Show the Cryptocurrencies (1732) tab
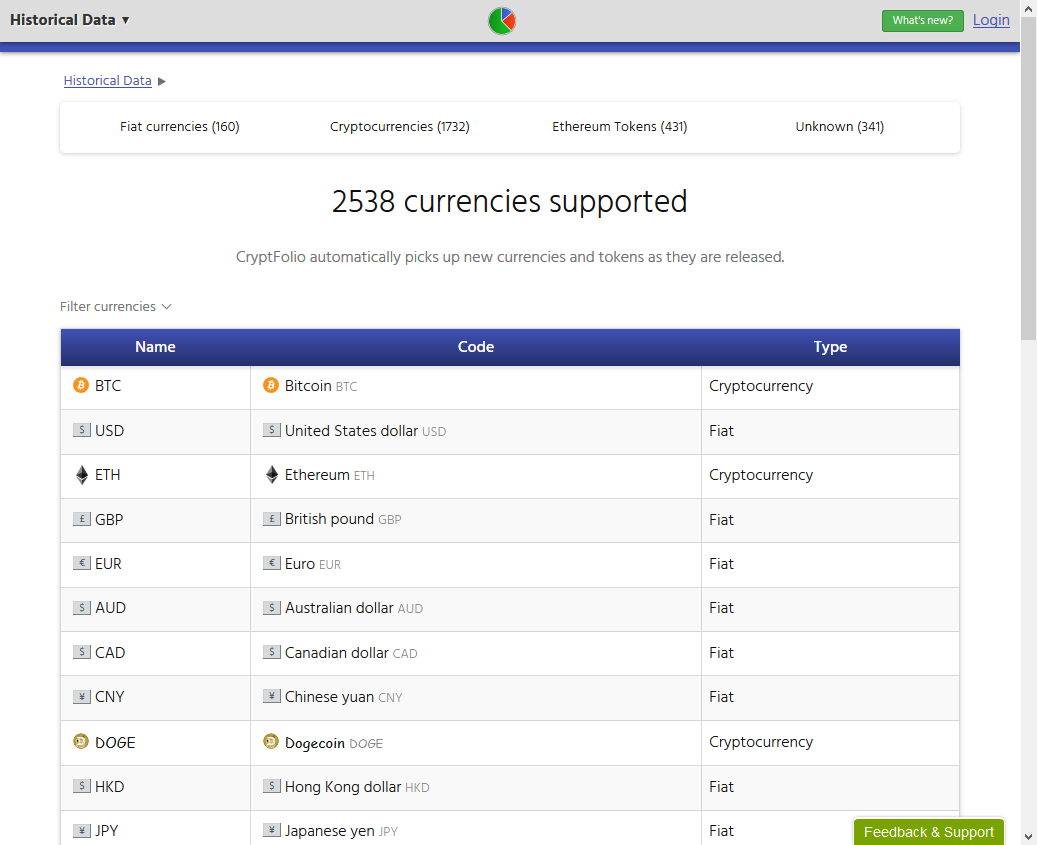The width and height of the screenshot is (1037, 845). (x=400, y=127)
